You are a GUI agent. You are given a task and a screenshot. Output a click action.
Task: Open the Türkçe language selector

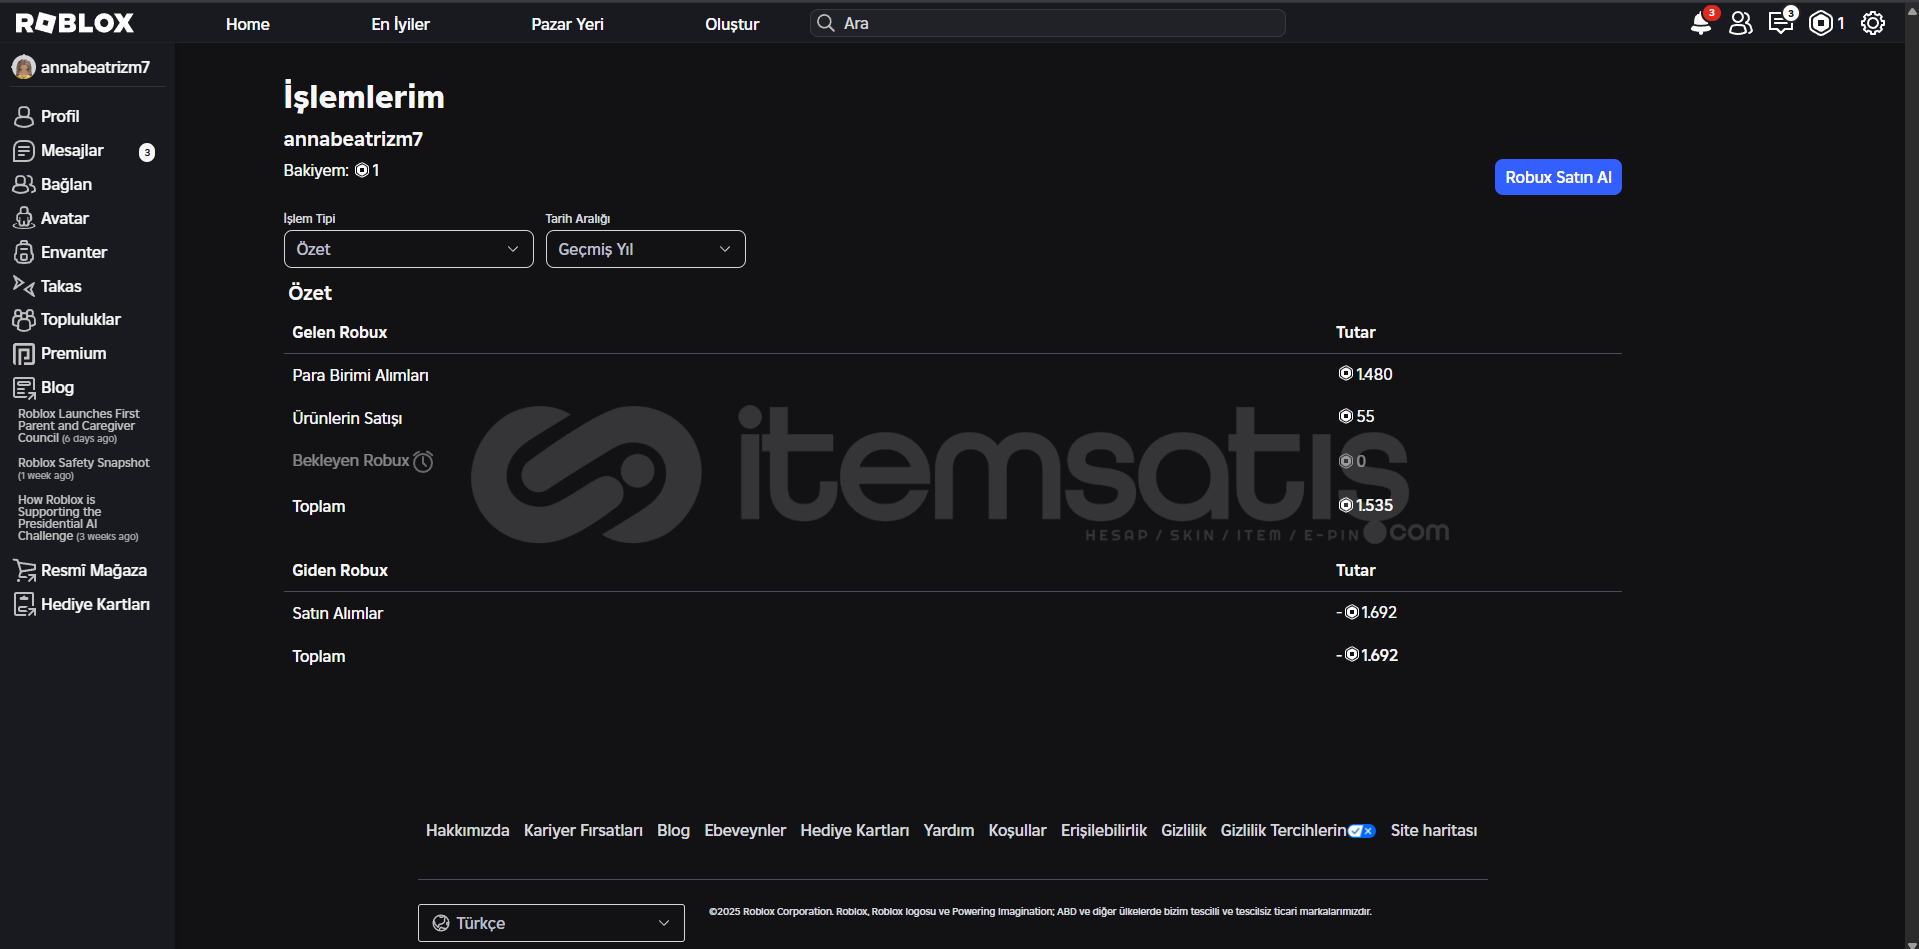(551, 923)
